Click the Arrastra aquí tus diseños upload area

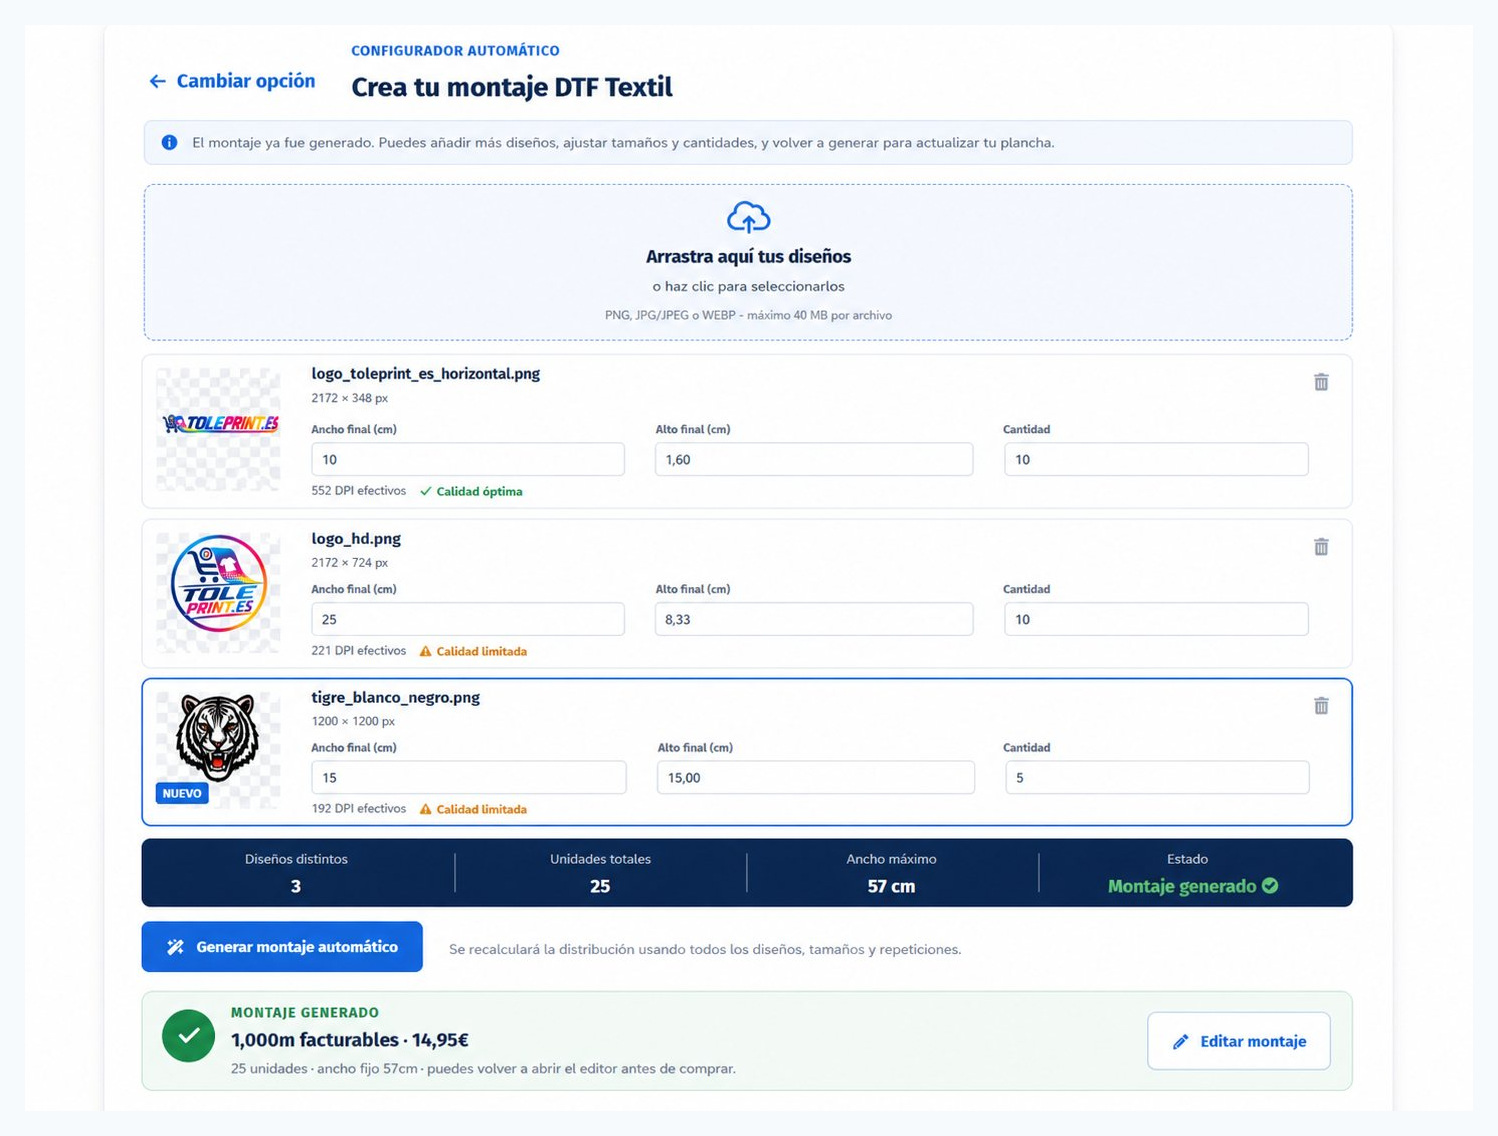click(748, 262)
